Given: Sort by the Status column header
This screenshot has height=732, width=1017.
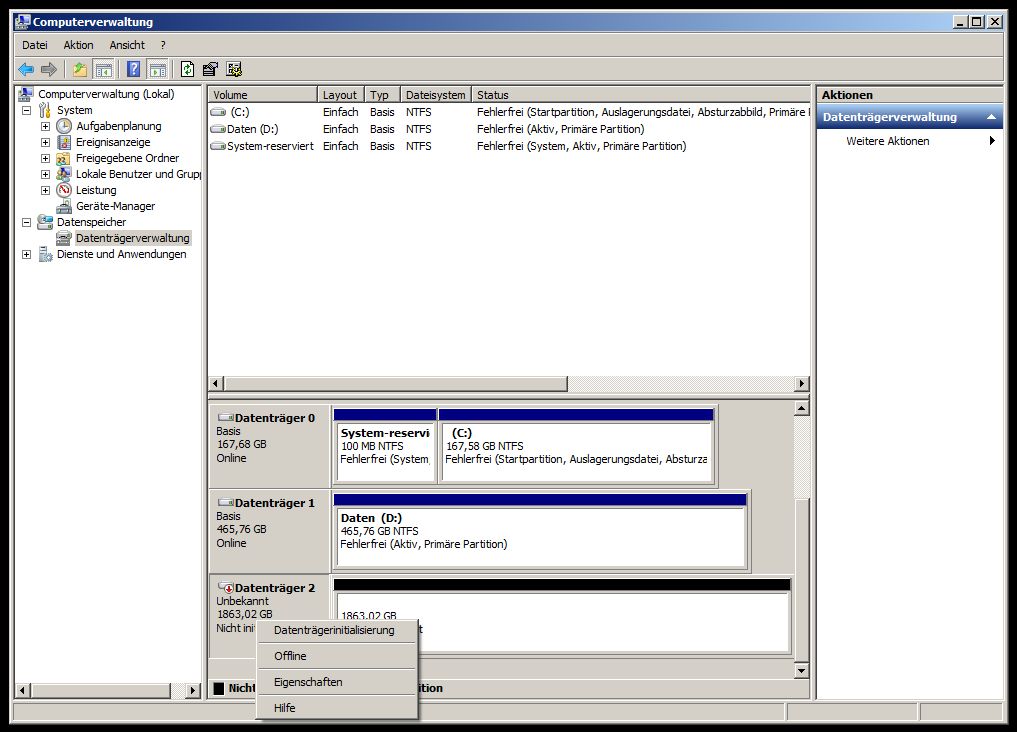Looking at the screenshot, I should pyautogui.click(x=641, y=95).
